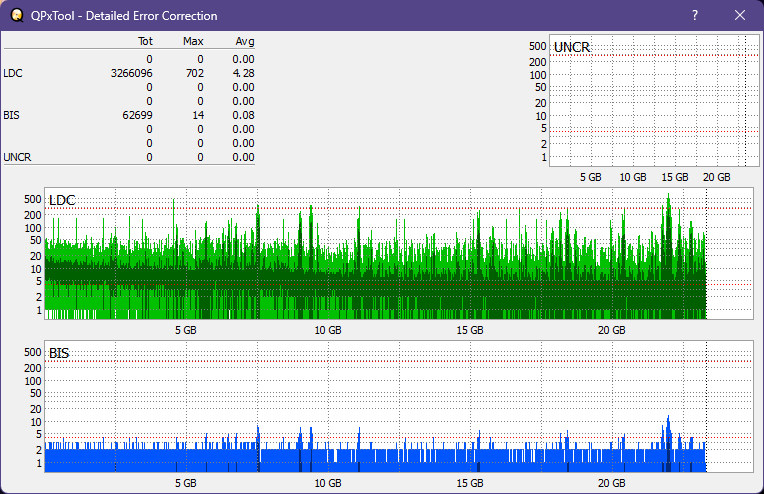Click the Max column header
The width and height of the screenshot is (764, 494).
coord(193,41)
